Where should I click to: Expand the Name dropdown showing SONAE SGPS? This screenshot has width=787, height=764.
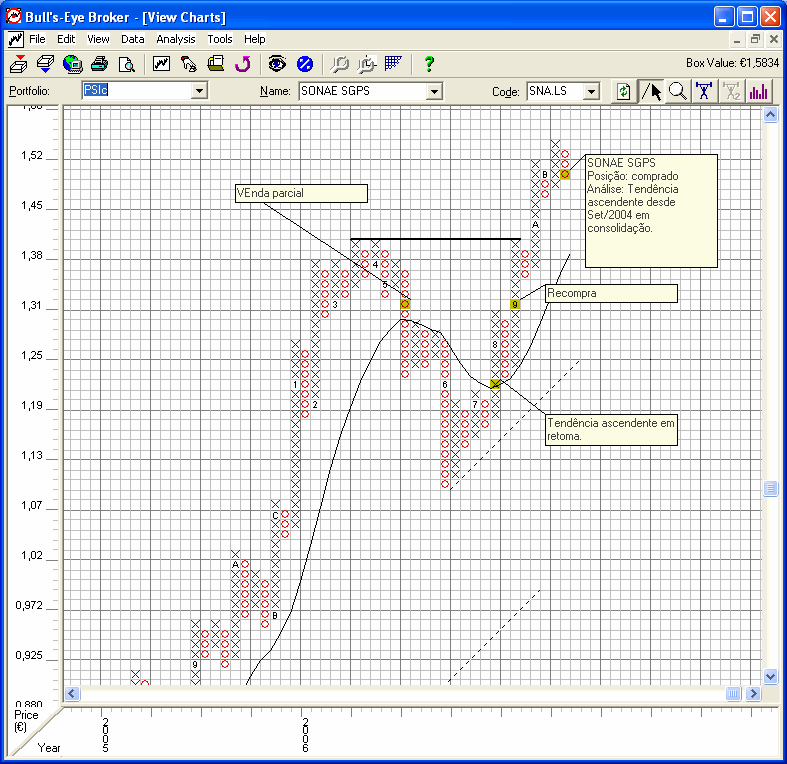434,91
